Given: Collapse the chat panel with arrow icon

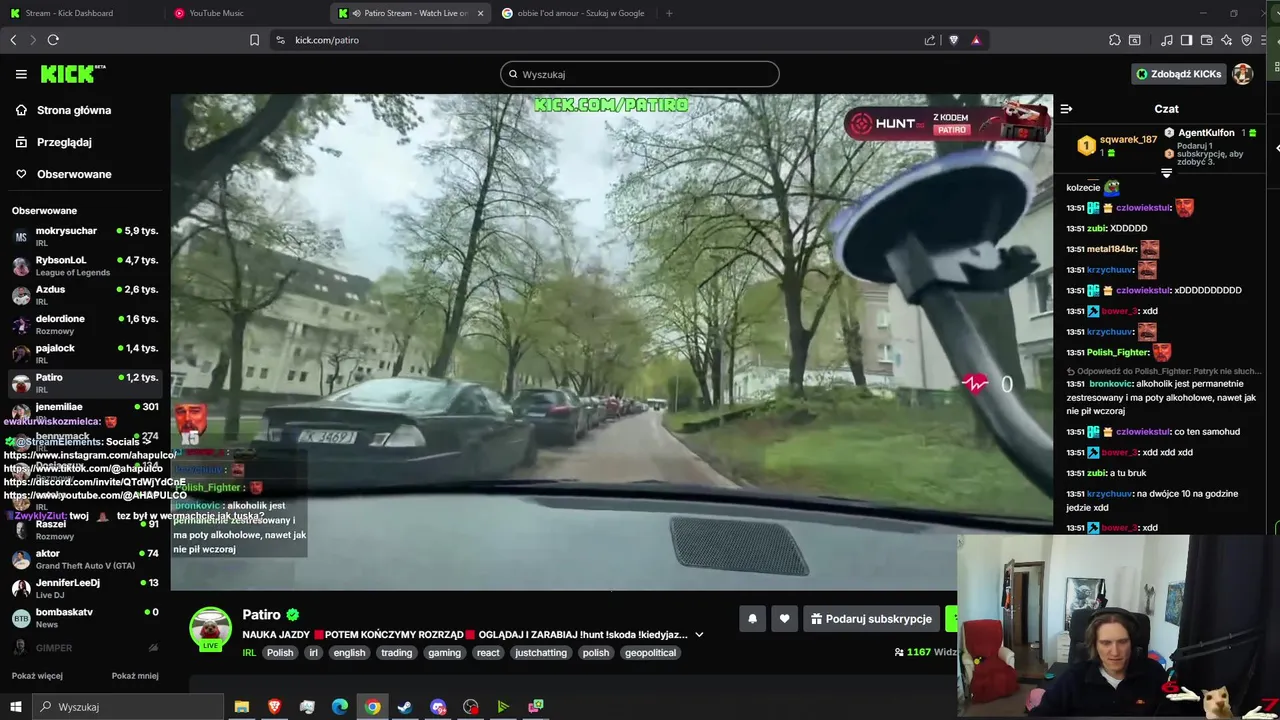Looking at the screenshot, I should (x=1066, y=109).
